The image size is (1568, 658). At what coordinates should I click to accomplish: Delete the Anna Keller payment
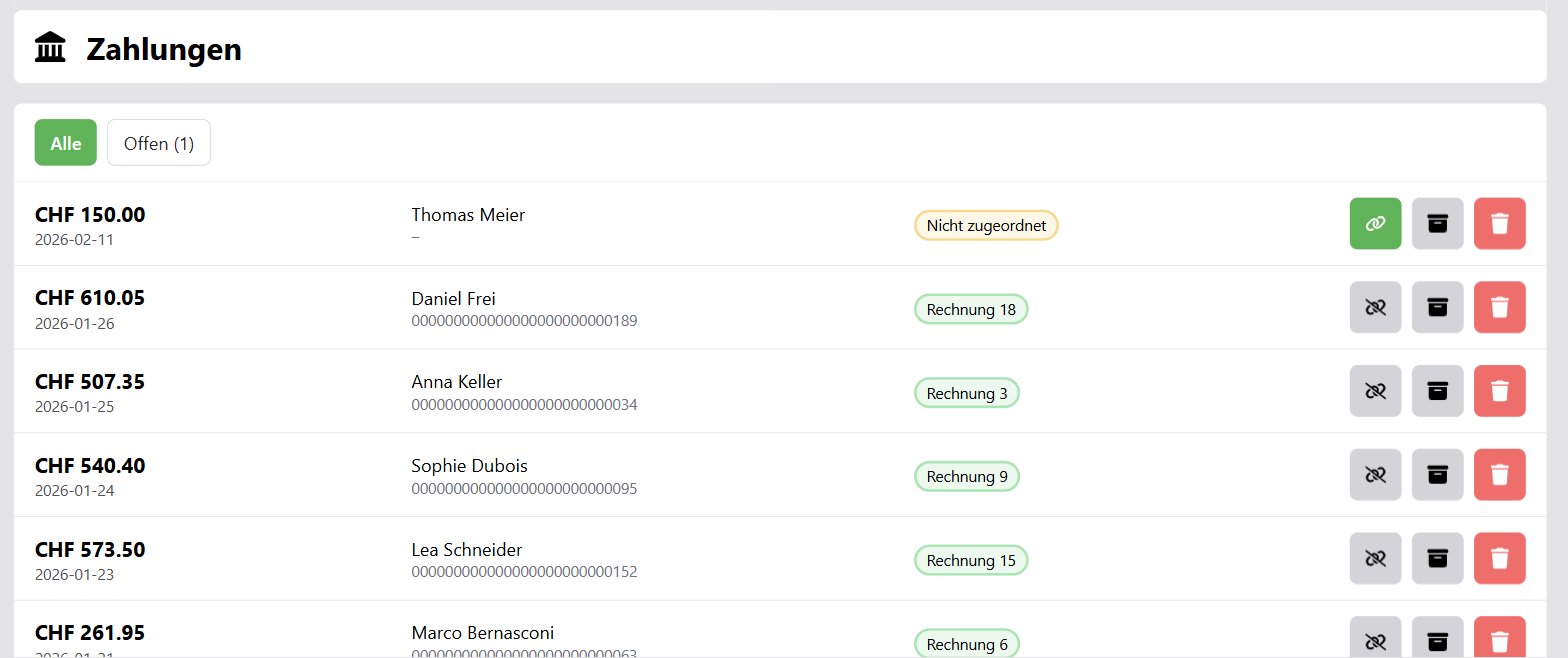tap(1499, 391)
